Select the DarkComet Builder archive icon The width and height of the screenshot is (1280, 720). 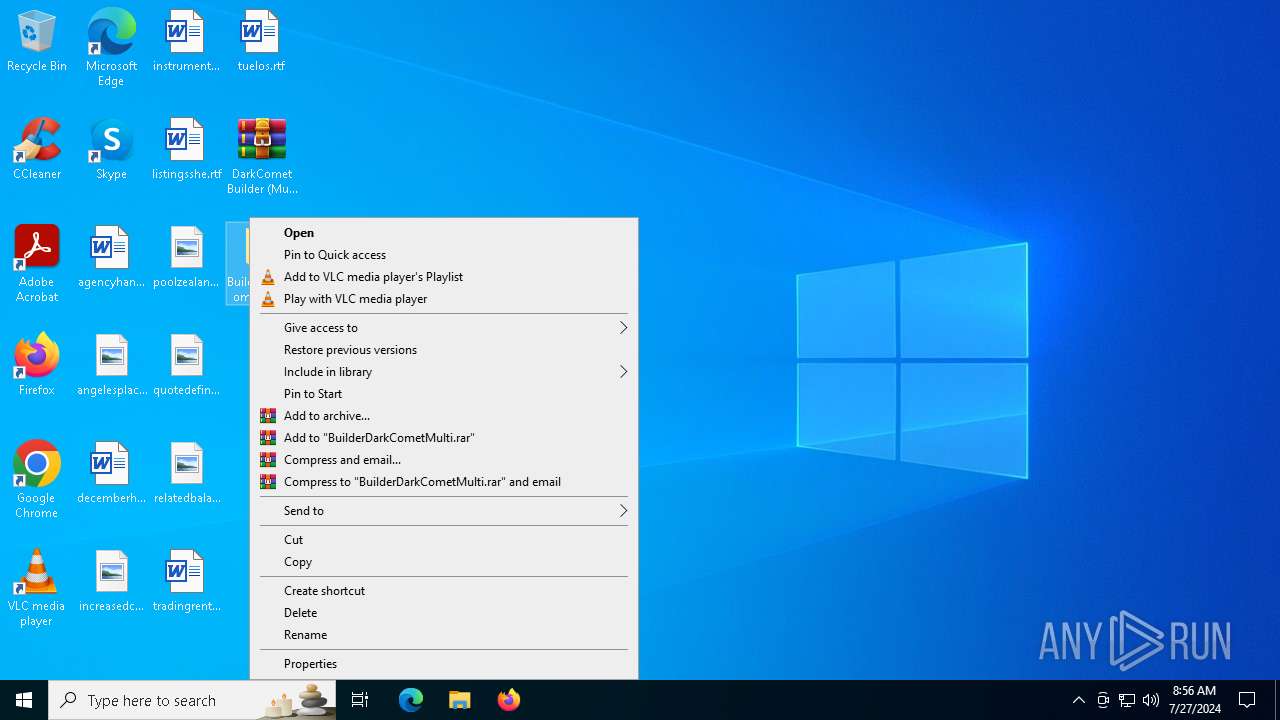point(262,156)
